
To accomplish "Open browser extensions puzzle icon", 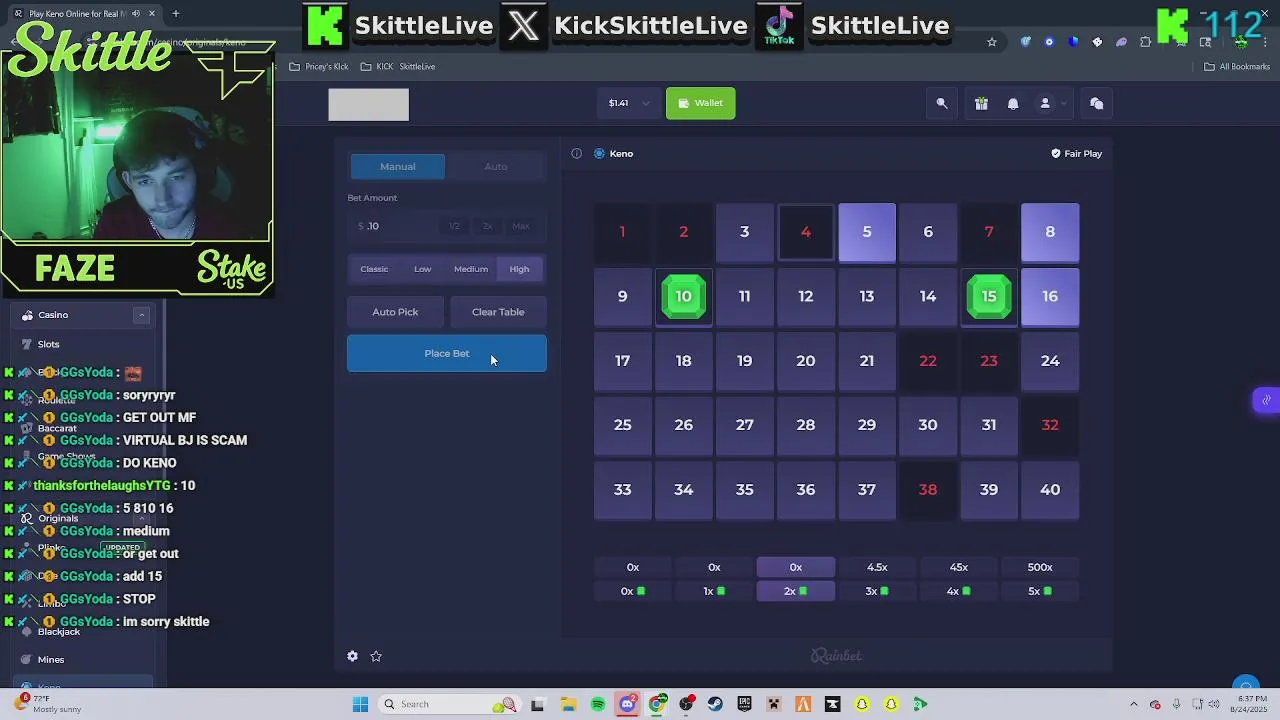I will (1146, 42).
